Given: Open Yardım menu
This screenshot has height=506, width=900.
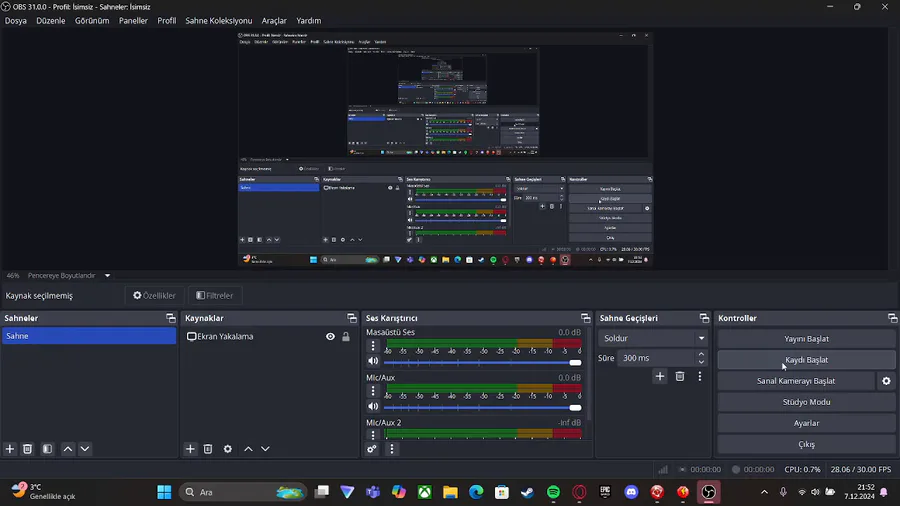Looking at the screenshot, I should click(309, 21).
